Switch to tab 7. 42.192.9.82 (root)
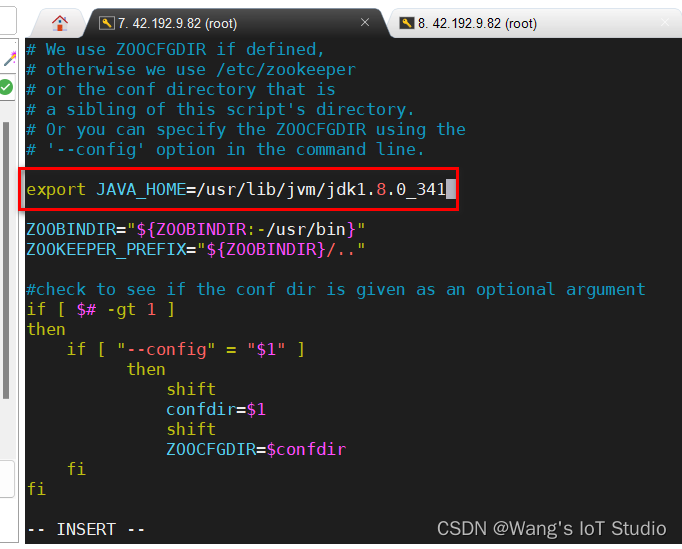This screenshot has width=682, height=549. click(177, 23)
